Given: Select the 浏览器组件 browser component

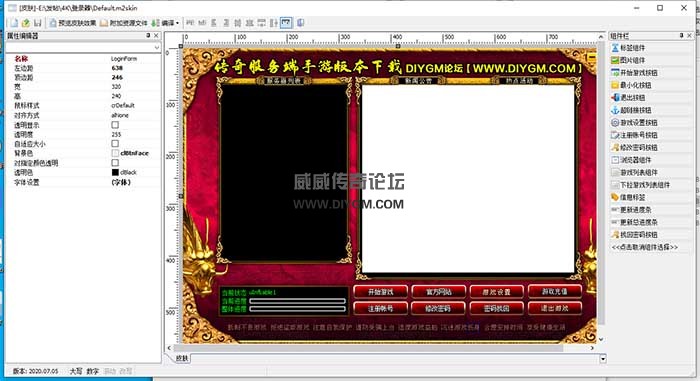Looking at the screenshot, I should (x=631, y=160).
